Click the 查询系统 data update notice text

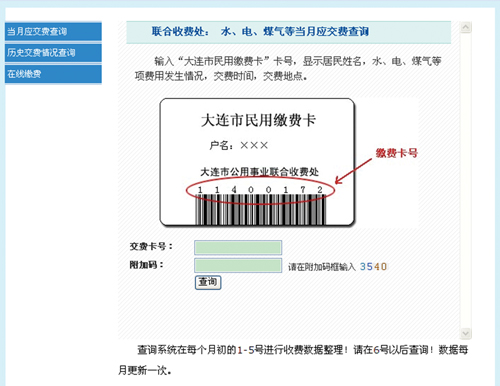[293, 360]
